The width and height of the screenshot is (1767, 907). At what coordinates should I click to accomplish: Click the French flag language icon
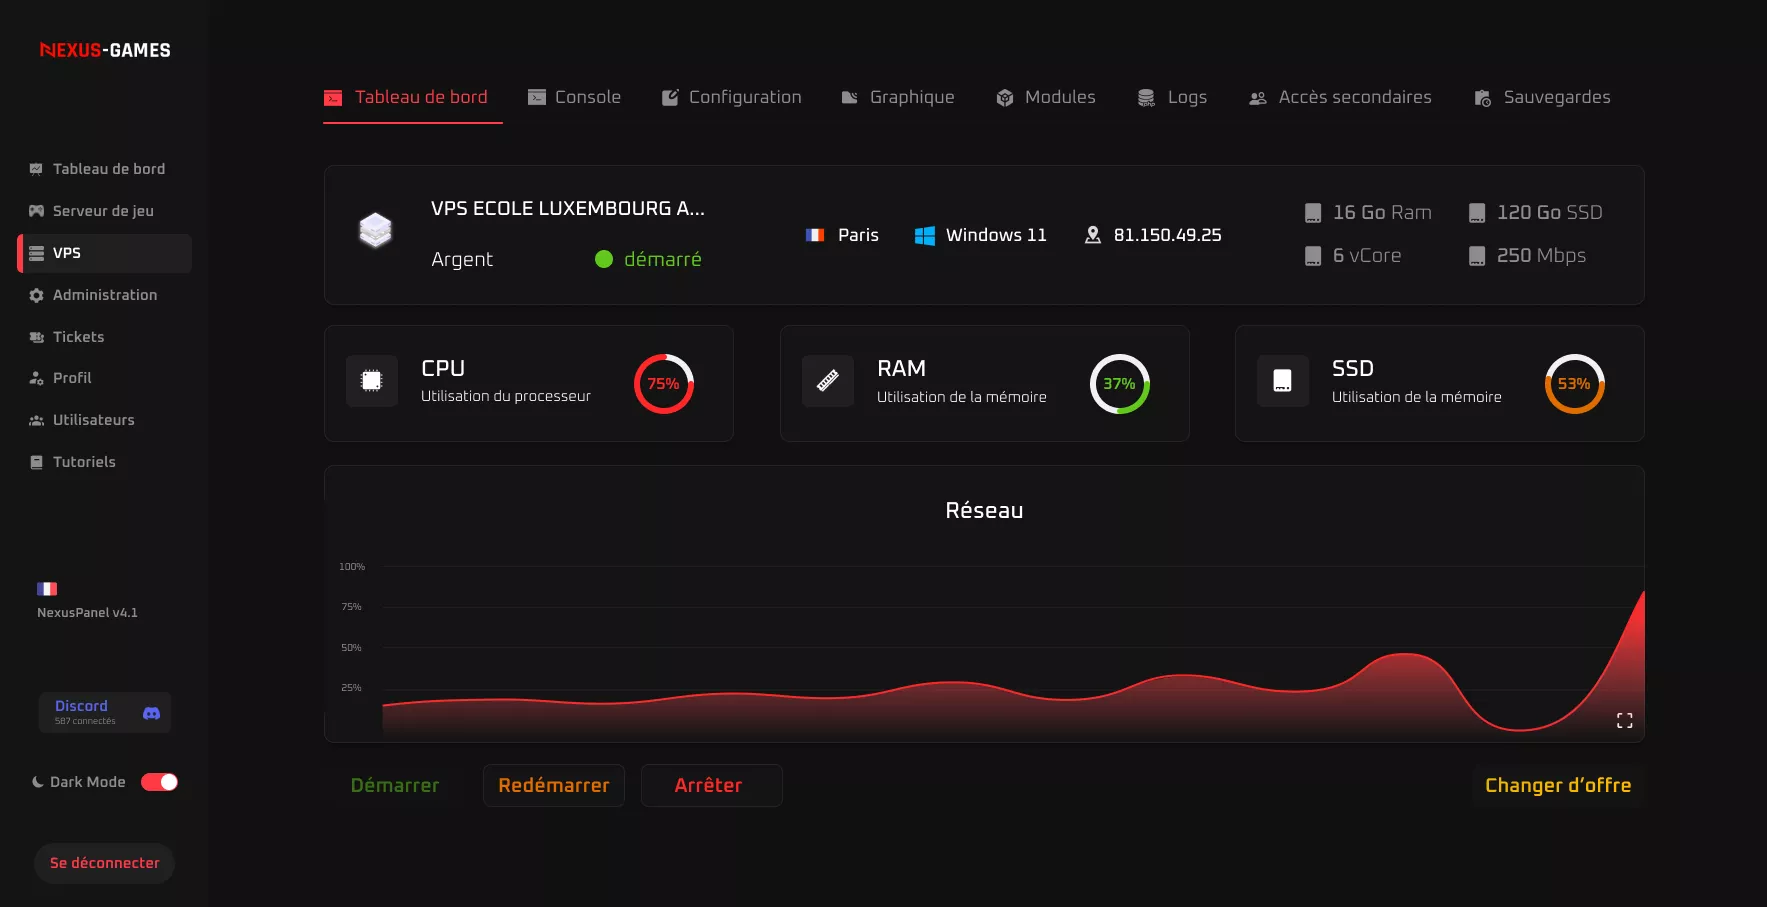pos(47,589)
